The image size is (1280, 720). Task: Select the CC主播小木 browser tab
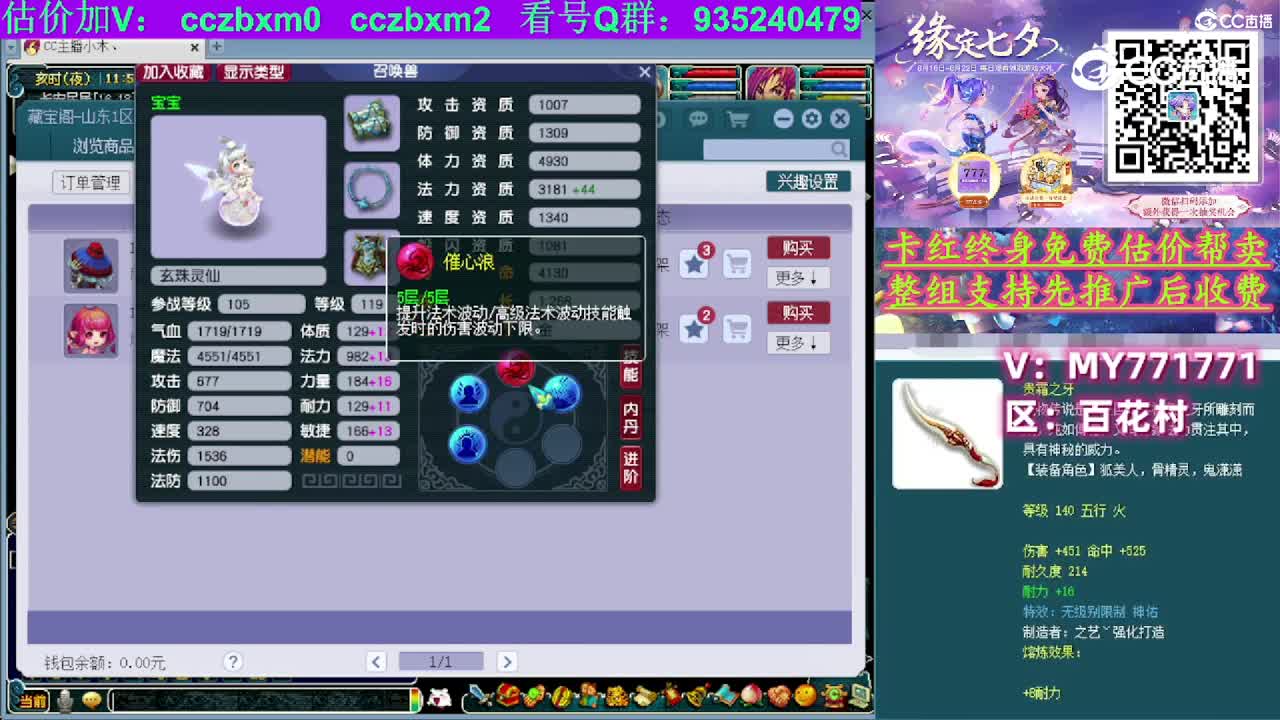pyautogui.click(x=112, y=47)
